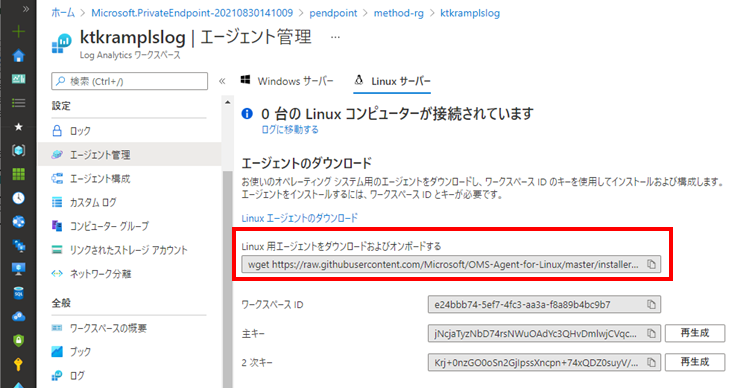This screenshot has width=748, height=388.
Task: Click the green plus Create resource icon
Action: coord(19,32)
